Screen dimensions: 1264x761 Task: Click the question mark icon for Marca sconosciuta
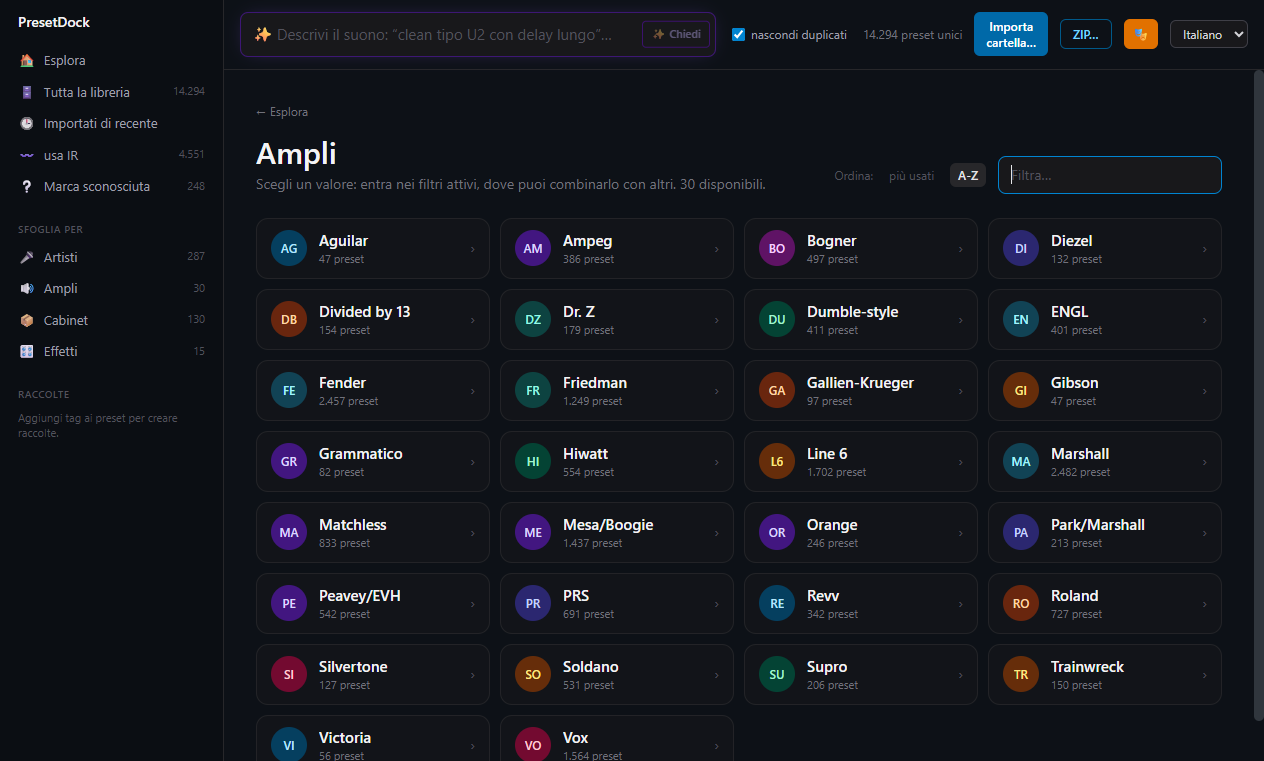coord(27,187)
